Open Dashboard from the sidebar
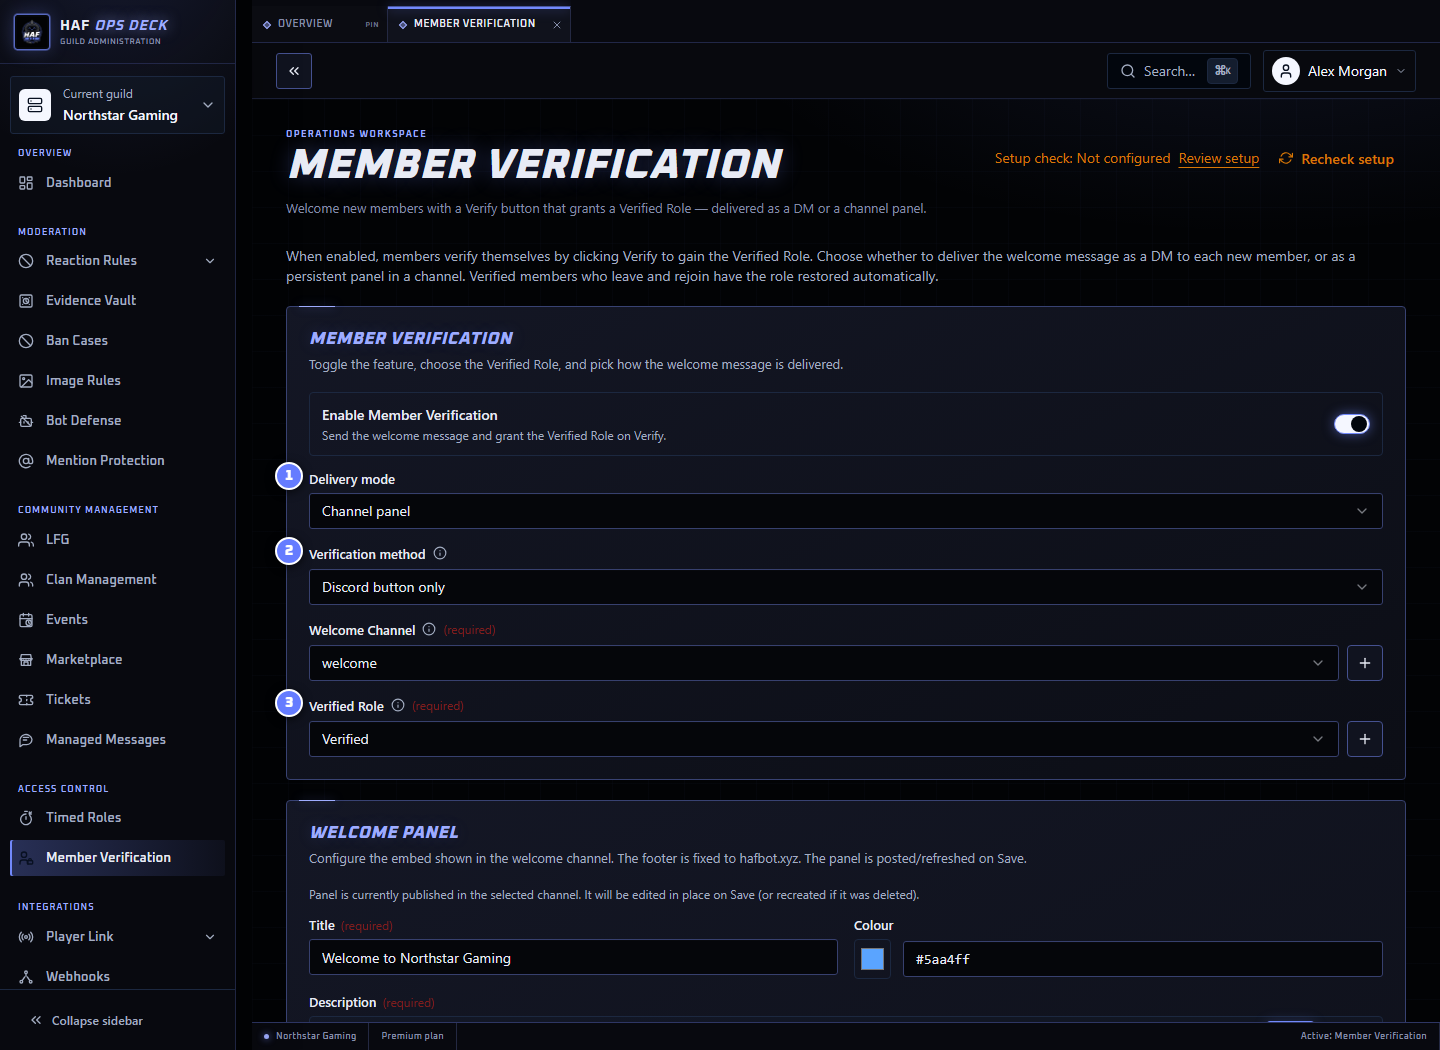 (117, 183)
